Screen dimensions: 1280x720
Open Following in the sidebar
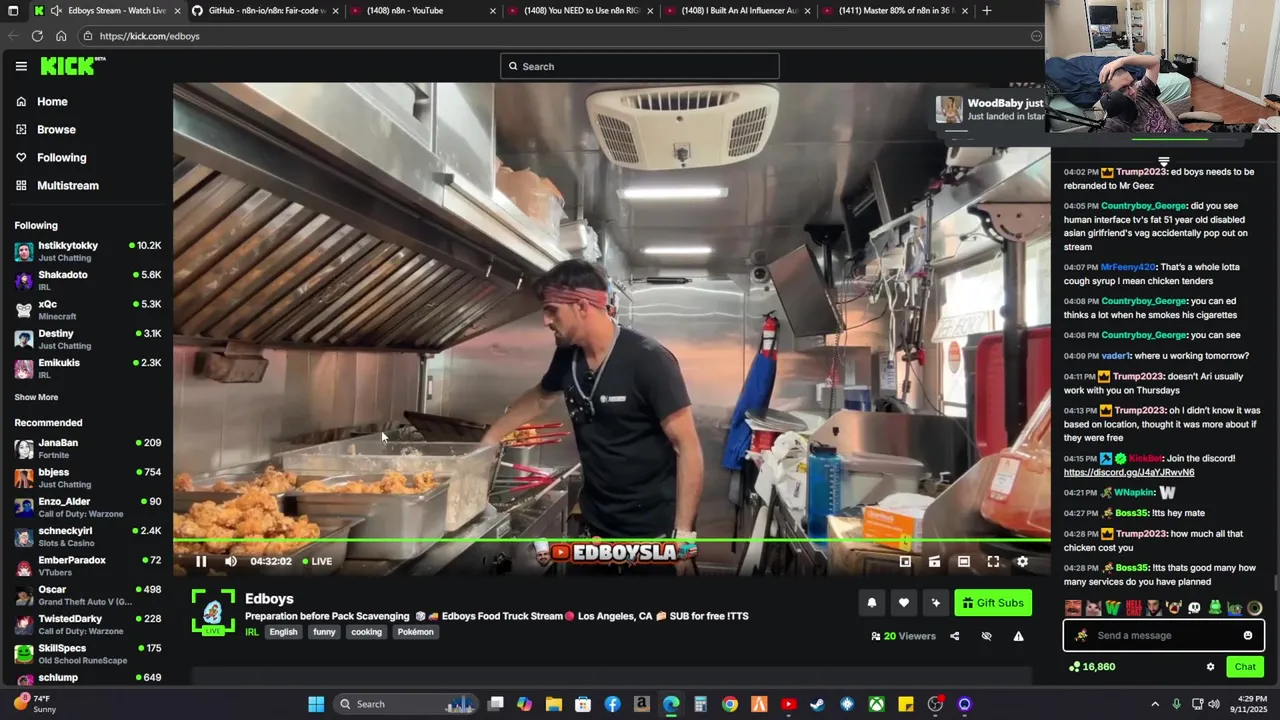point(61,157)
